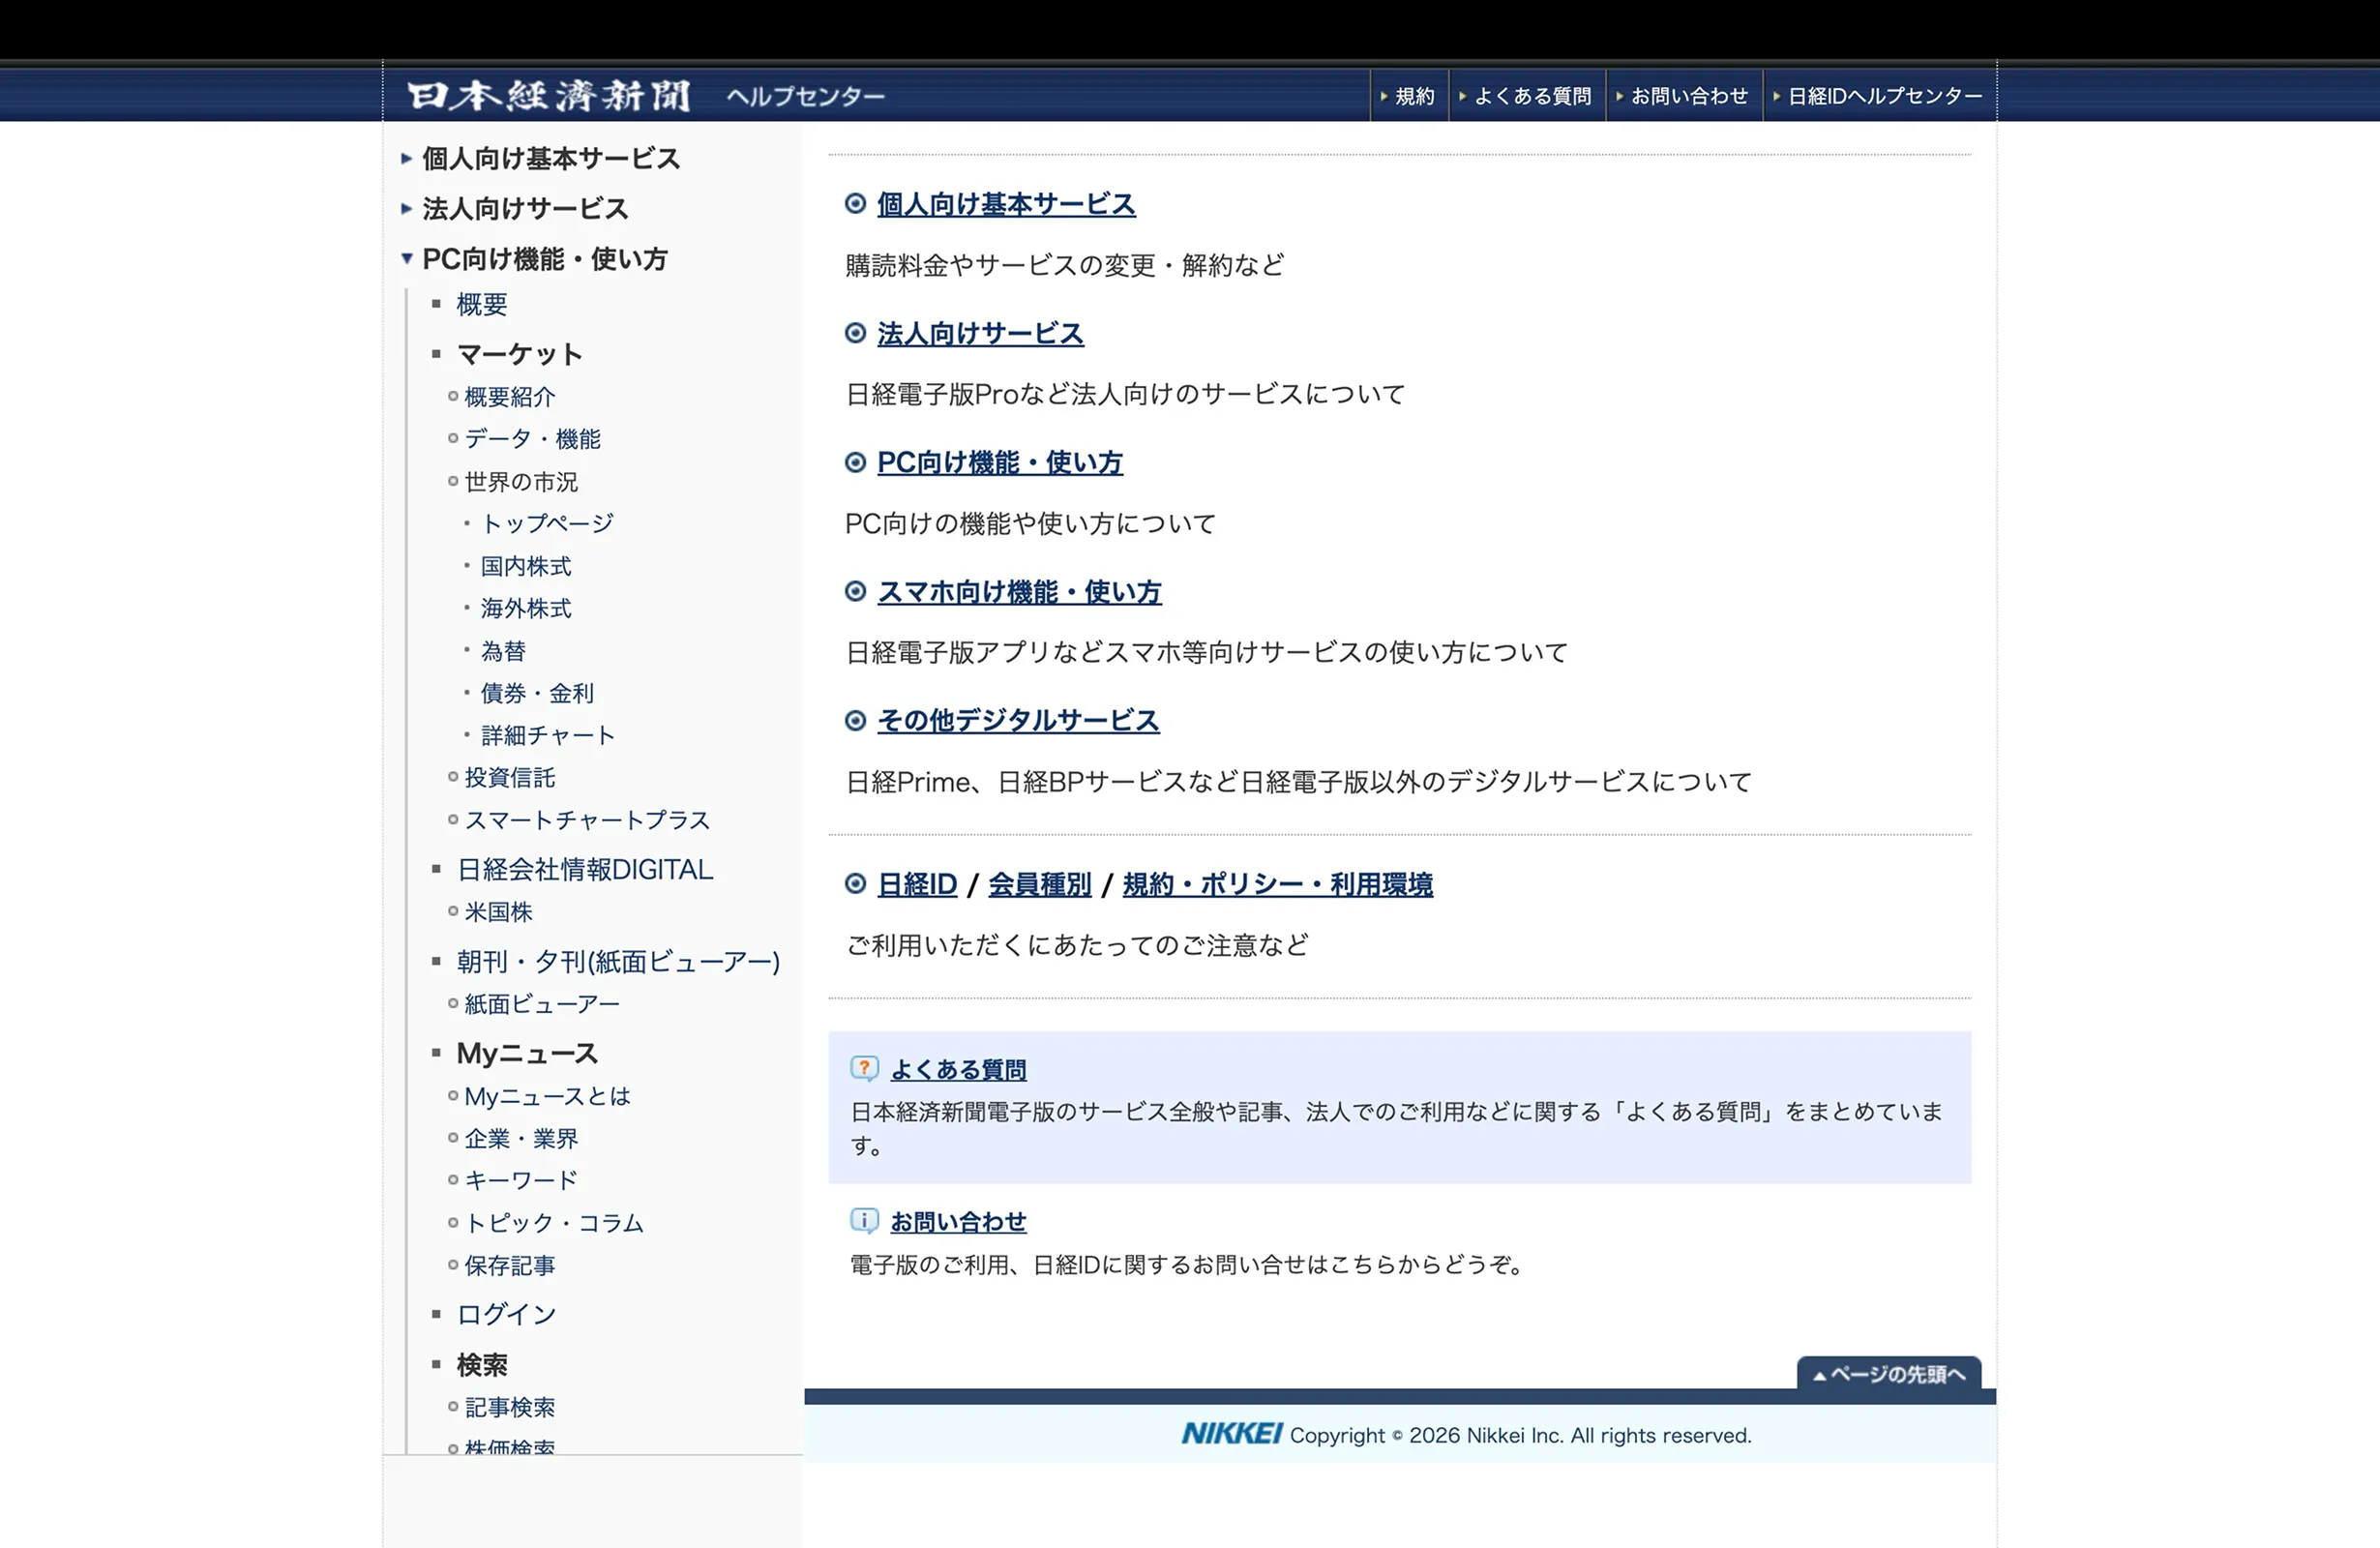2380x1548 pixels.
Task: Open その他デジタルサービス link
Action: (1018, 720)
